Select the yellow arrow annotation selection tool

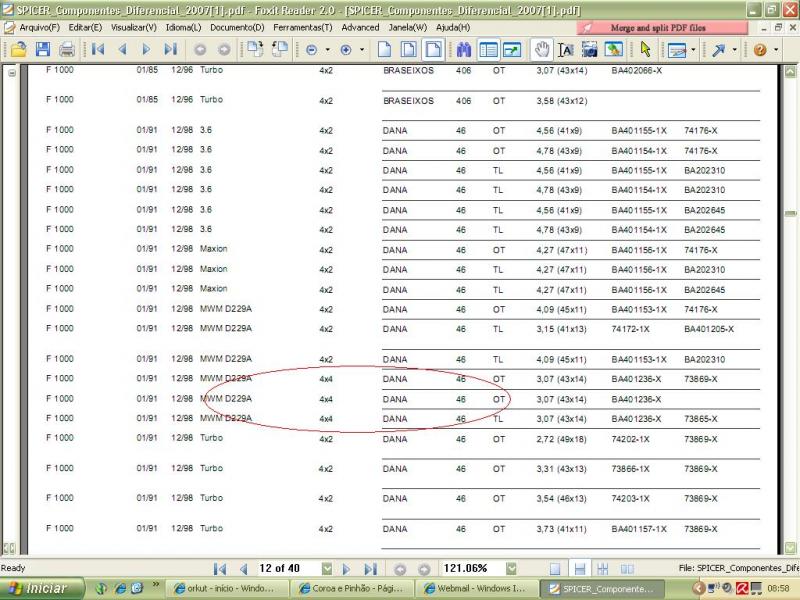[x=645, y=49]
